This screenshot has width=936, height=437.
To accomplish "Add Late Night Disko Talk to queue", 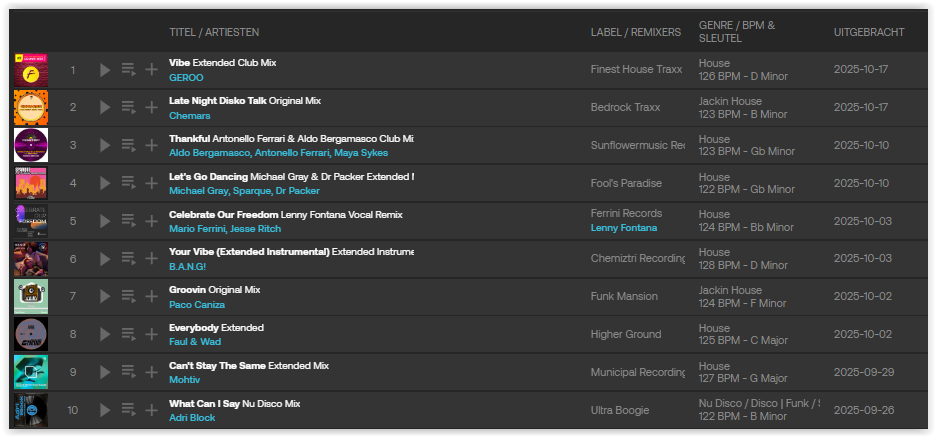I will 128,107.
